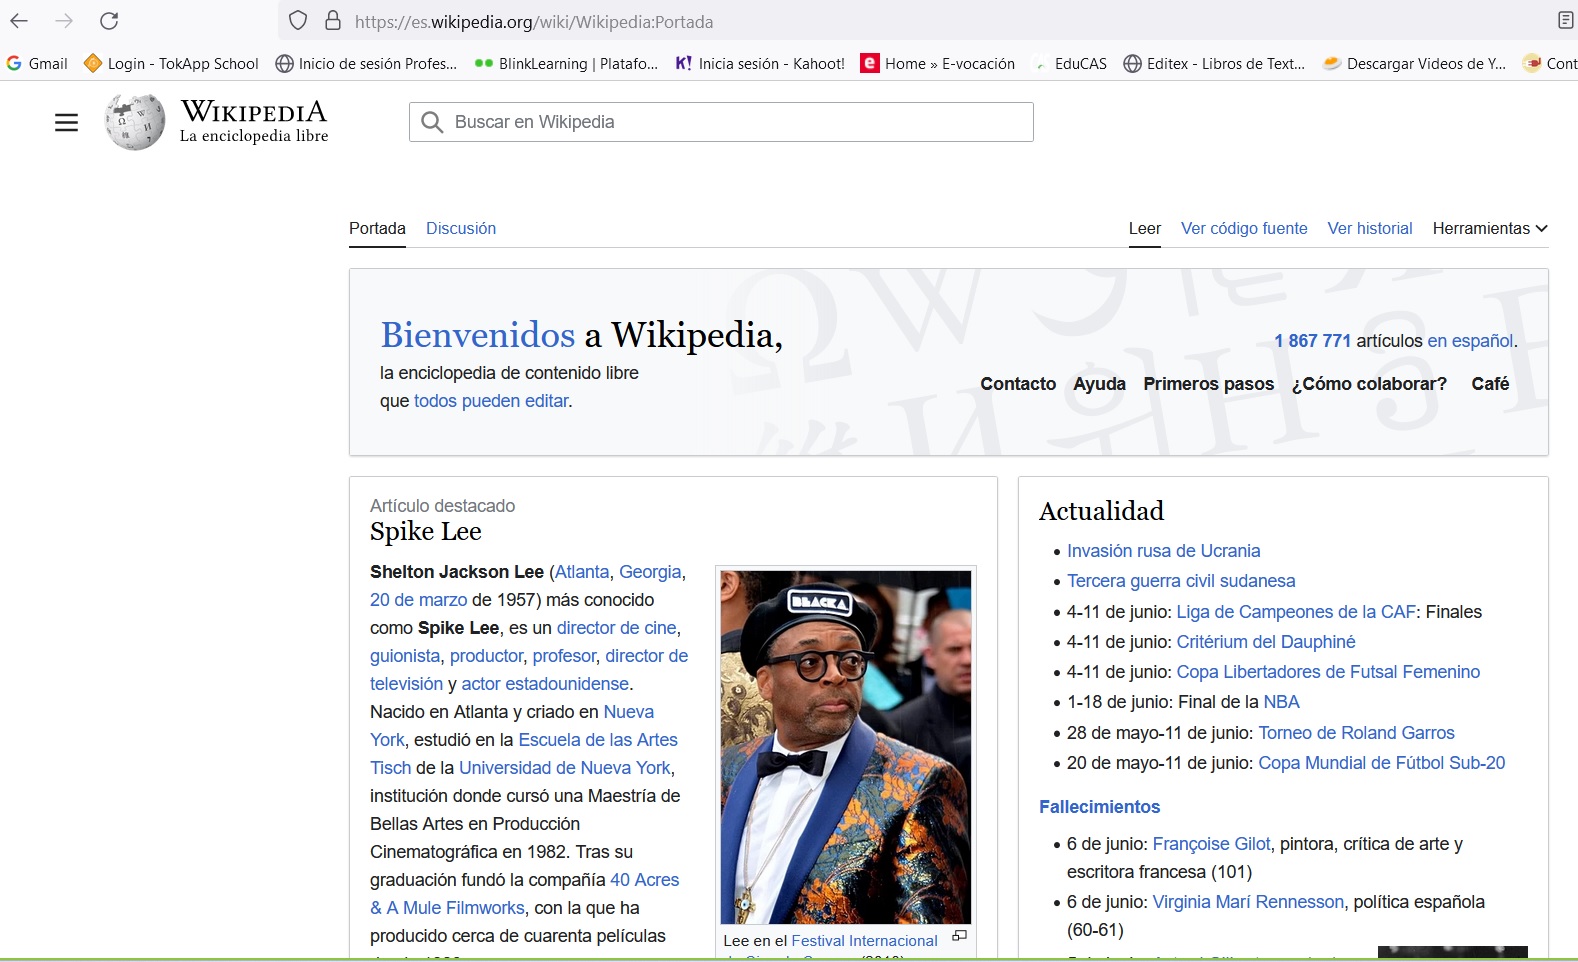Image resolution: width=1578 pixels, height=962 pixels.
Task: Click the Wikipedia globe logo
Action: pyautogui.click(x=135, y=122)
